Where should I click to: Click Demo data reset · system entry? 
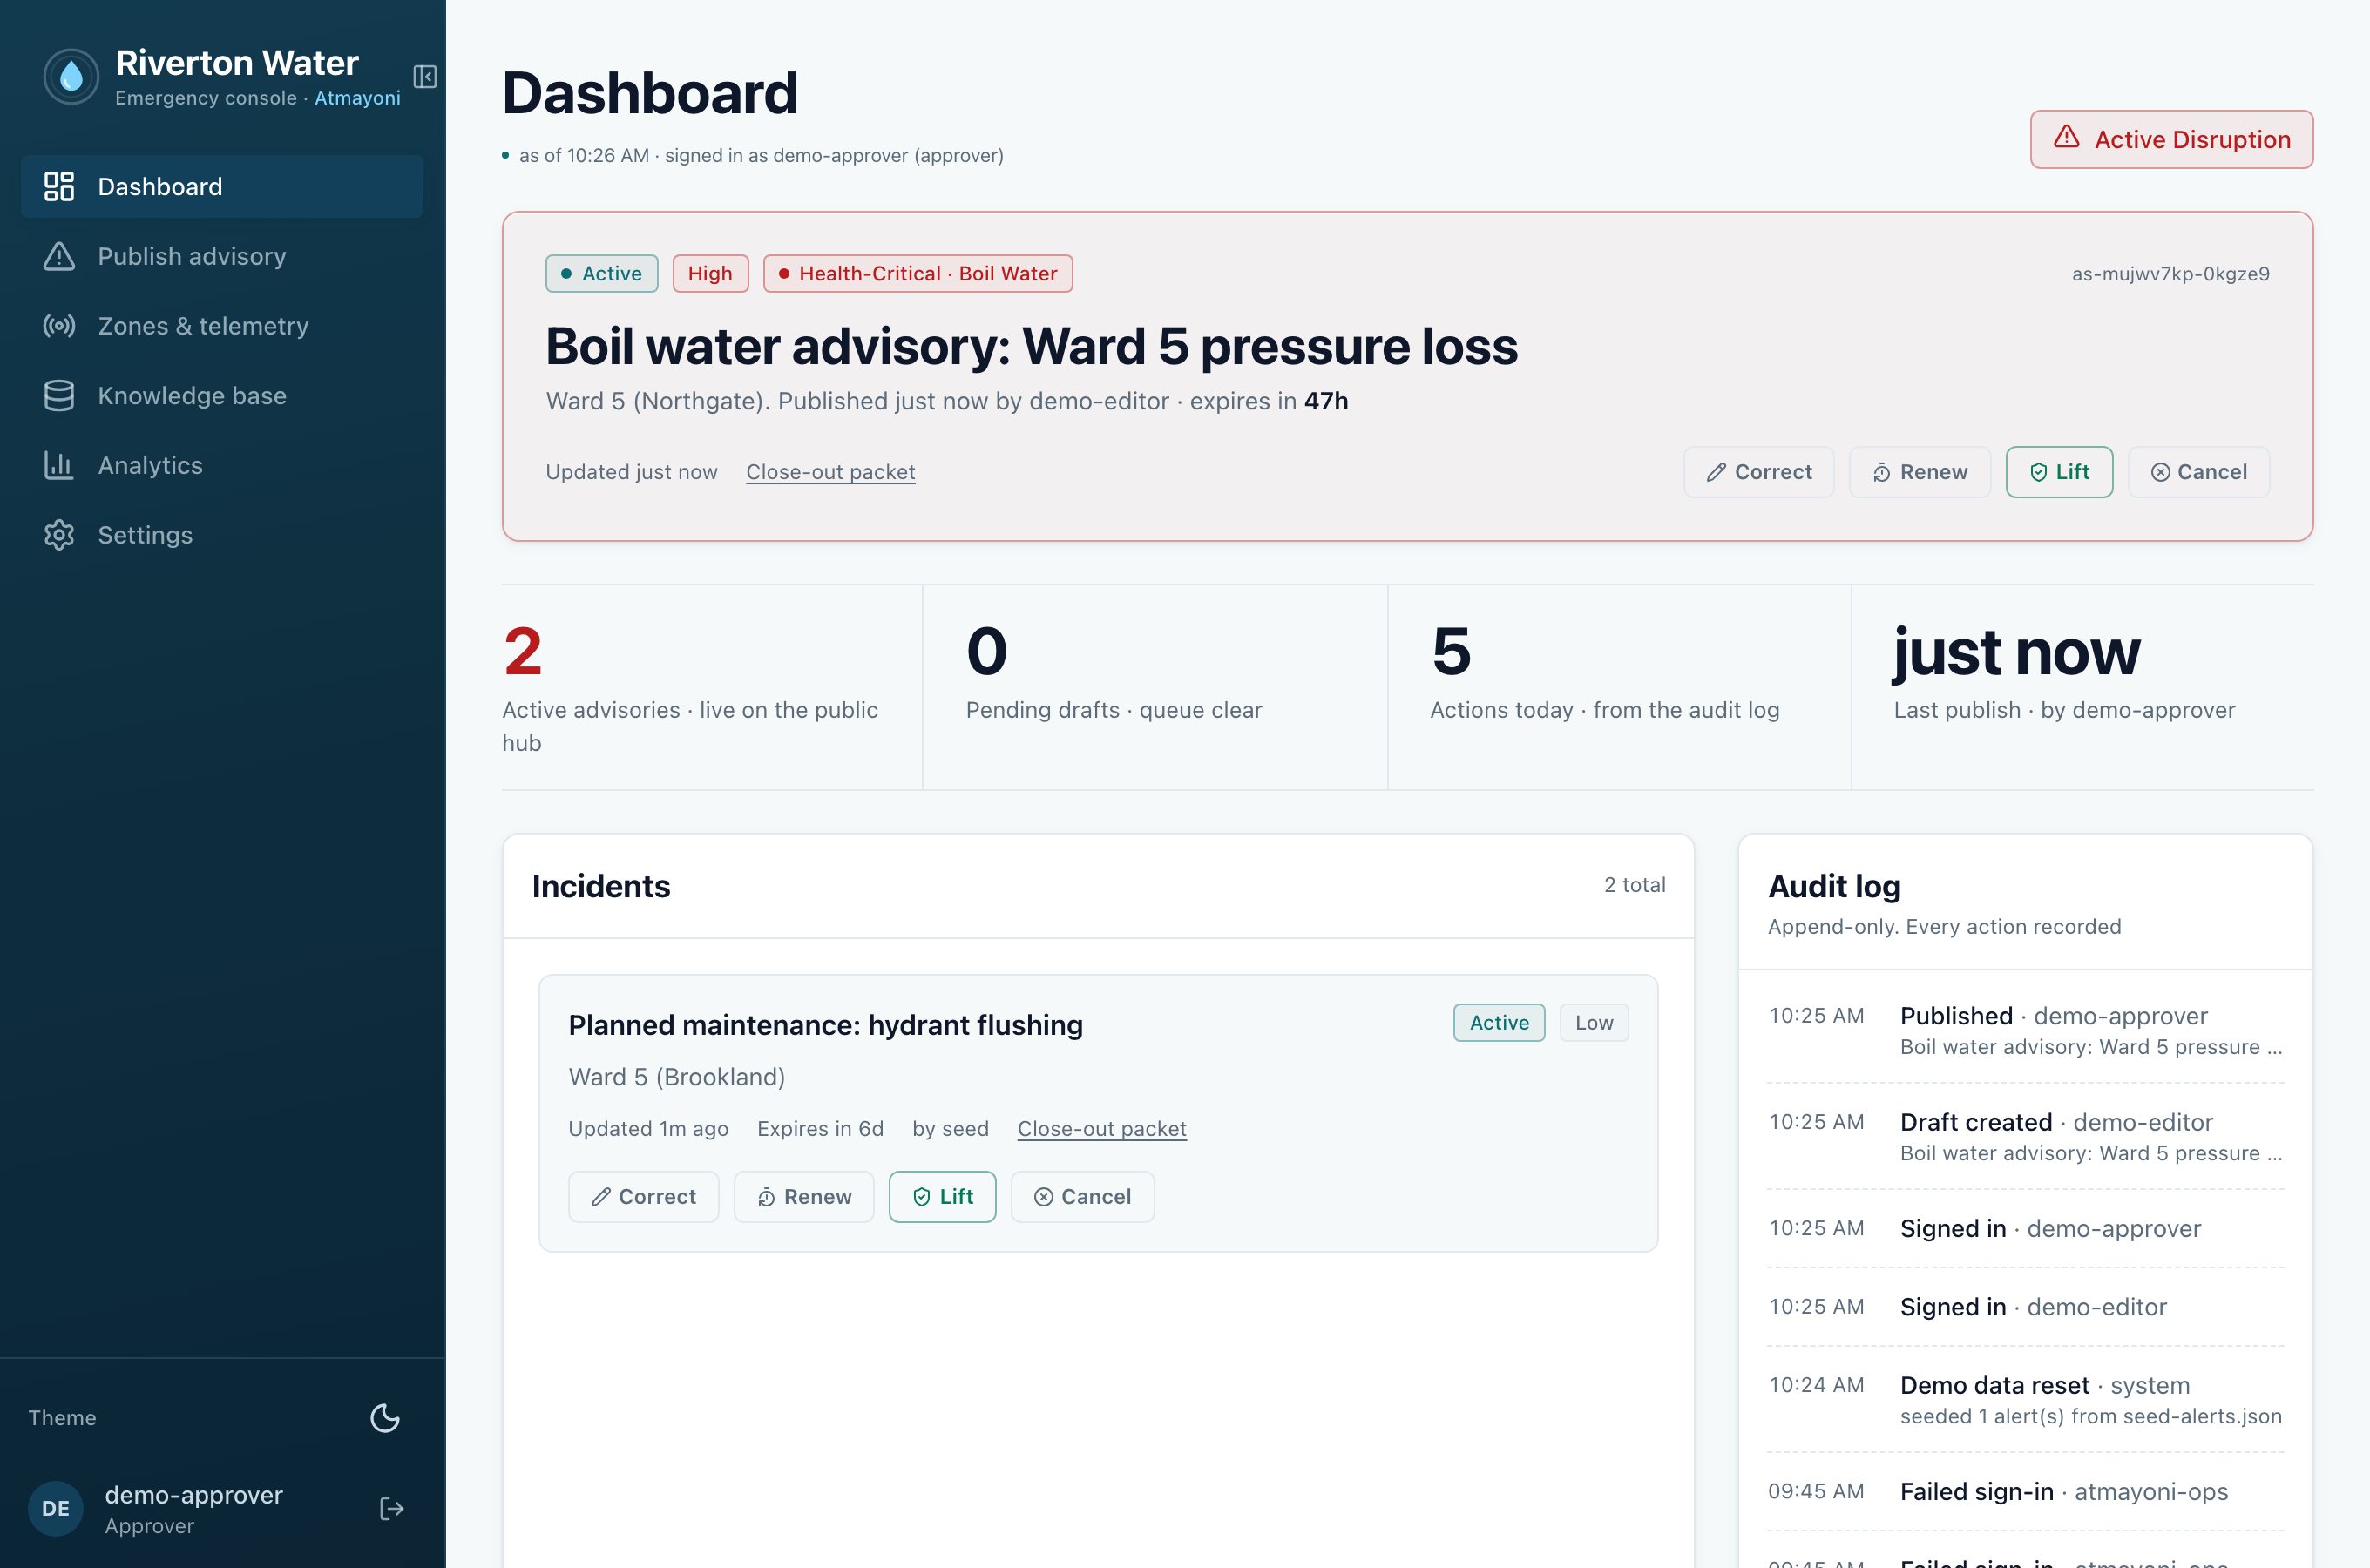(2026, 1399)
